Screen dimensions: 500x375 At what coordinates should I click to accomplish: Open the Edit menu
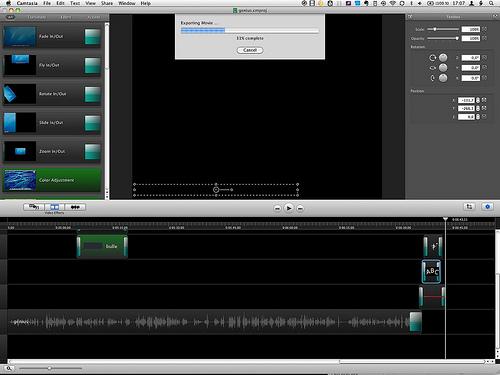60,3
